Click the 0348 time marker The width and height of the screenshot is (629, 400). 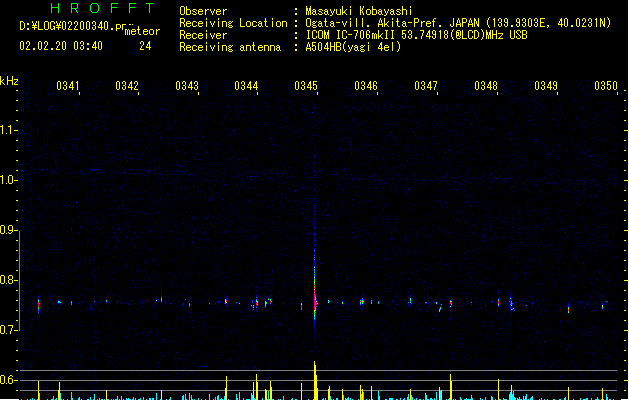(486, 86)
